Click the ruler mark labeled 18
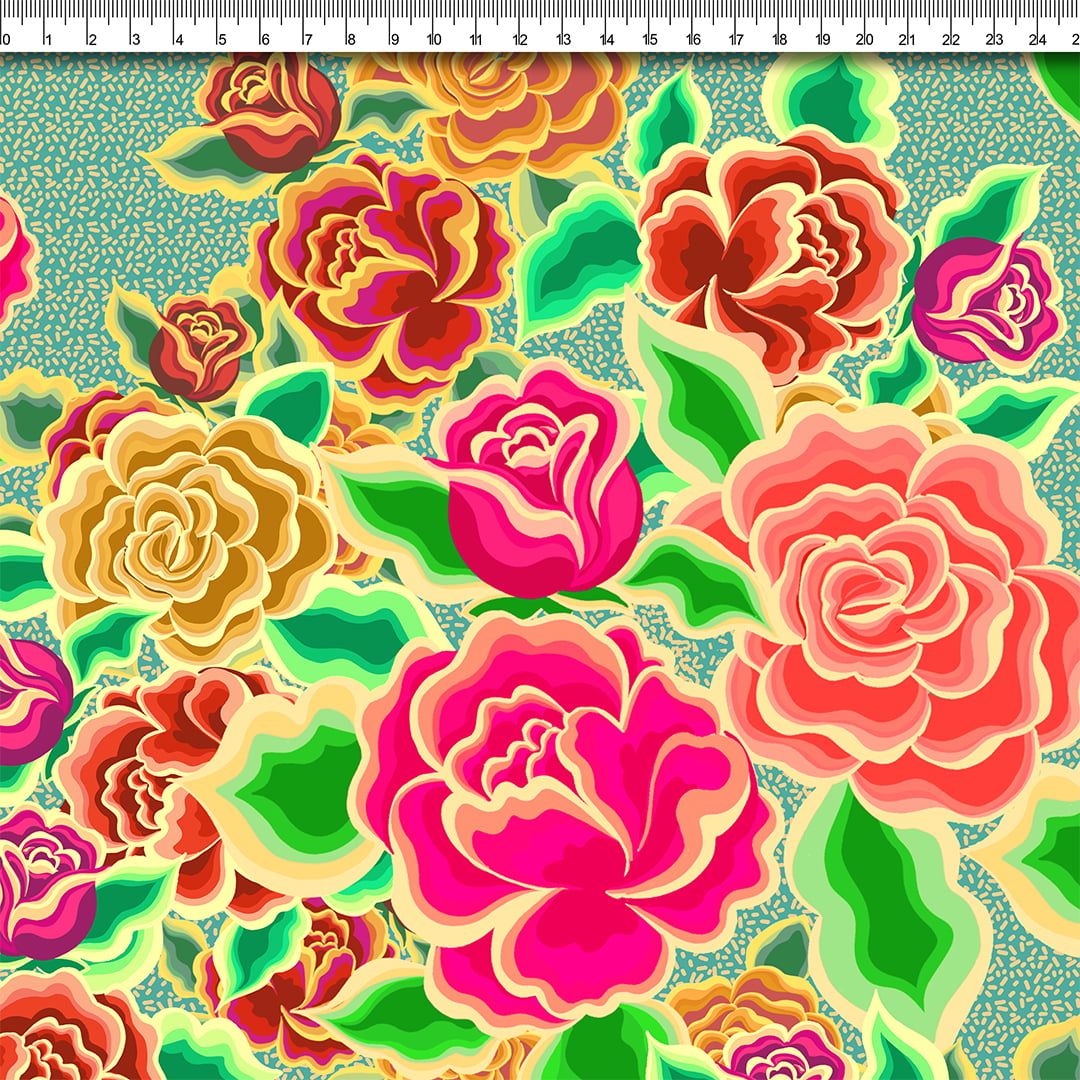Viewport: 1080px width, 1080px height. [x=779, y=40]
